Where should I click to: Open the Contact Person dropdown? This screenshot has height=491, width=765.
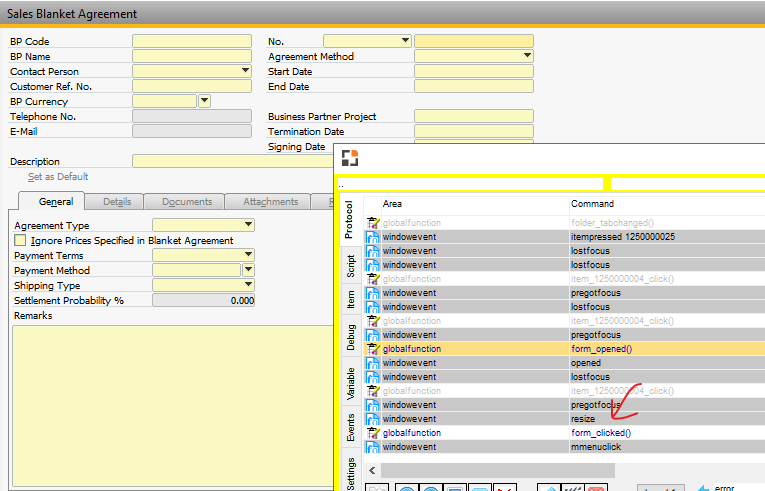tap(245, 71)
